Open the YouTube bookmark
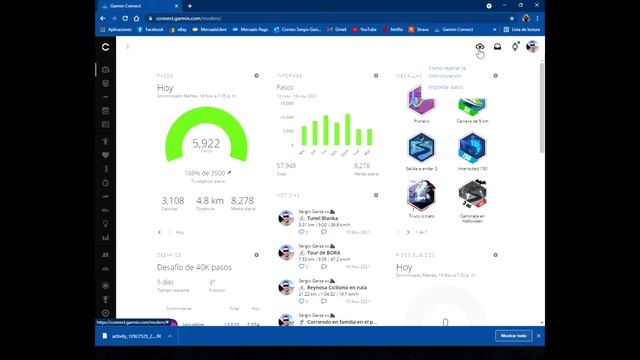Screen dimensions: 640x360 click(x=364, y=29)
